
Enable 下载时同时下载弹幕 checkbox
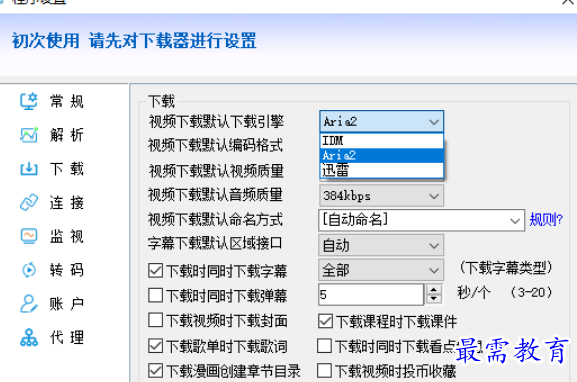click(156, 295)
